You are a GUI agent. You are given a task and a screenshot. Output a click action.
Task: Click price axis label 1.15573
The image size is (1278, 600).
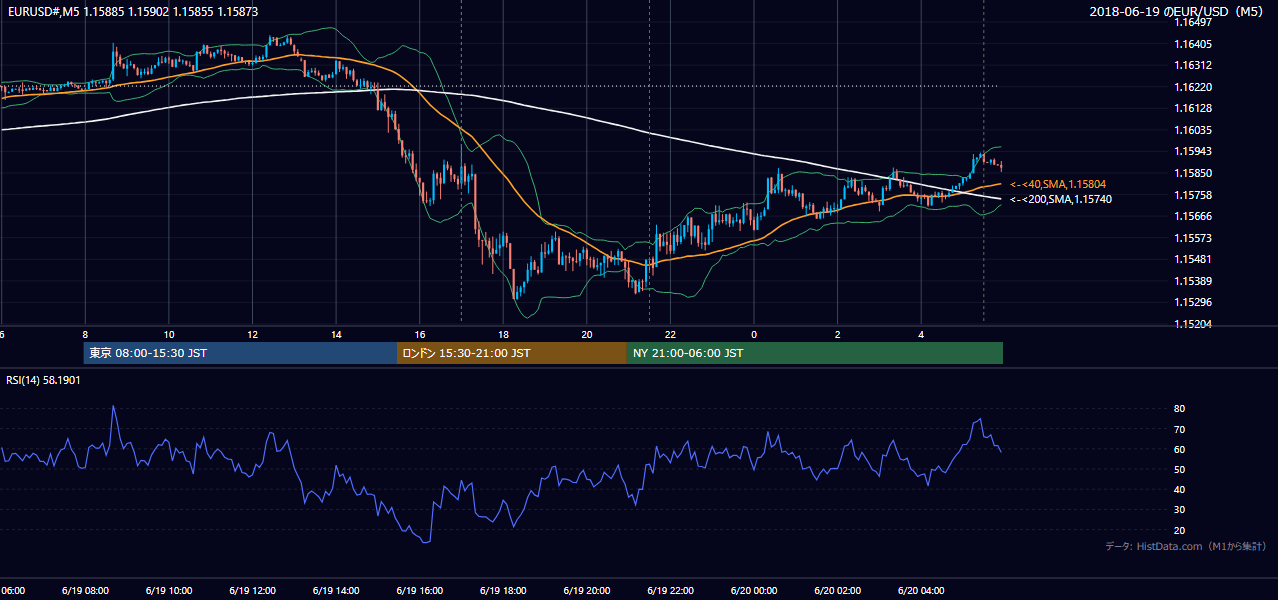[1192, 238]
